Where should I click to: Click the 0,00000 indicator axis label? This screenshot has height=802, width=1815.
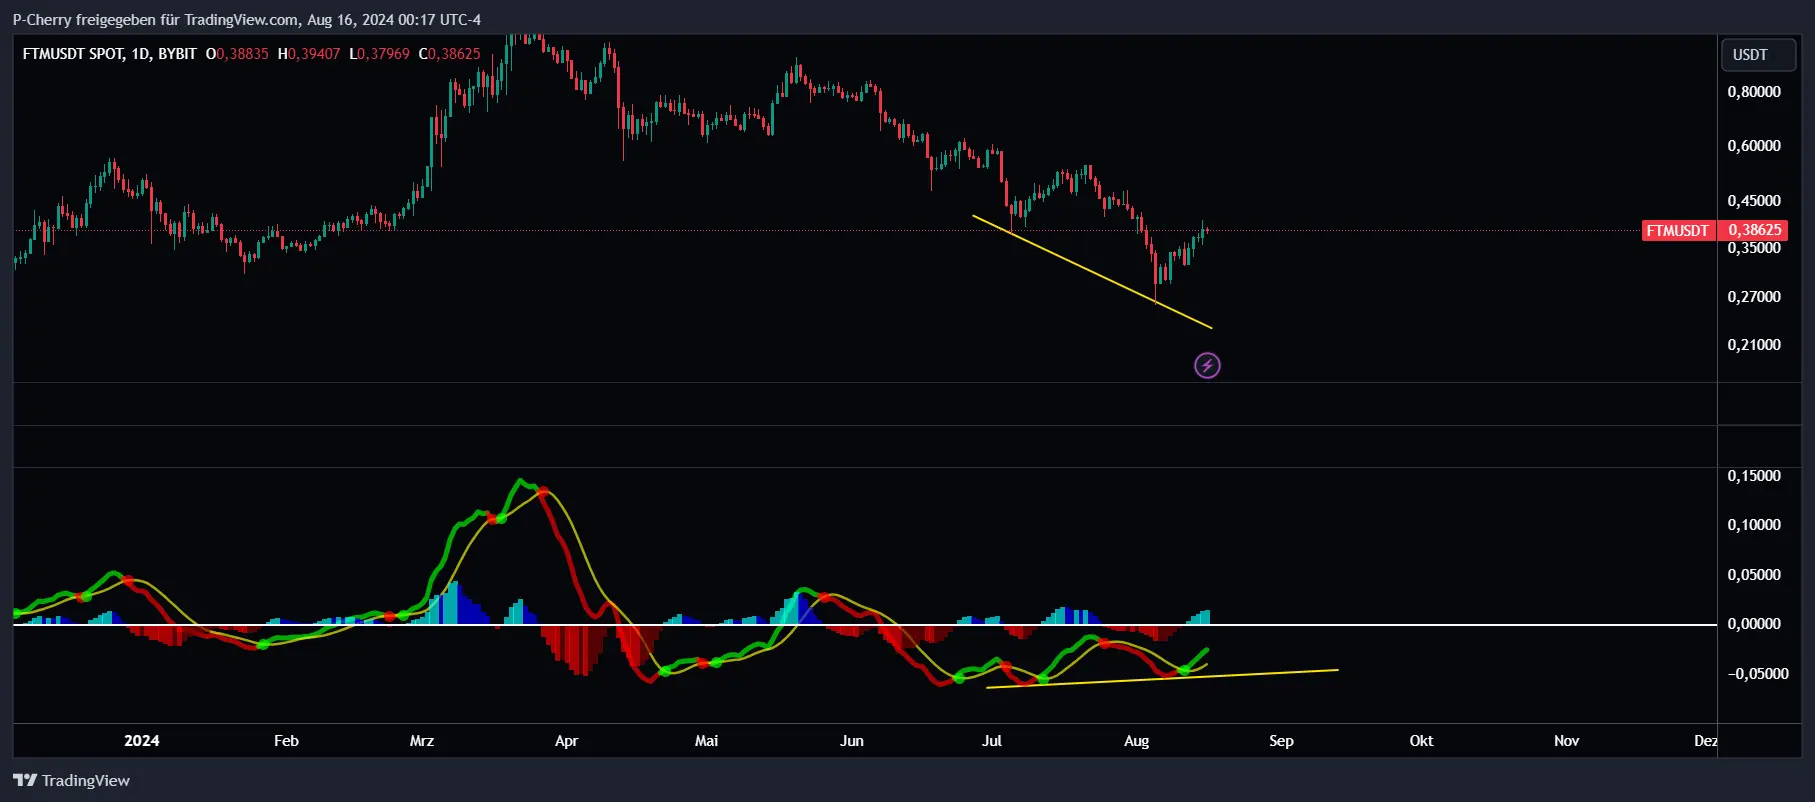[1754, 623]
